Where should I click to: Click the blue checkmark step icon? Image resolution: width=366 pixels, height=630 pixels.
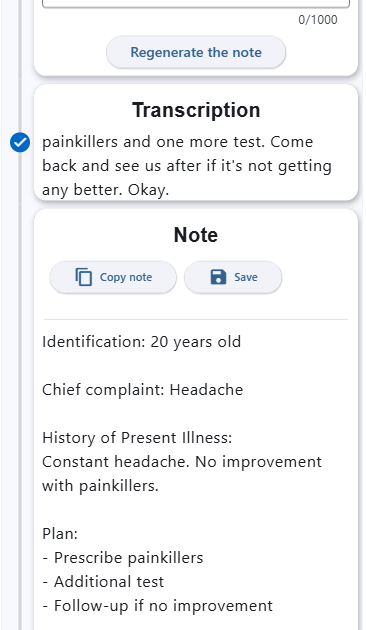(20, 142)
